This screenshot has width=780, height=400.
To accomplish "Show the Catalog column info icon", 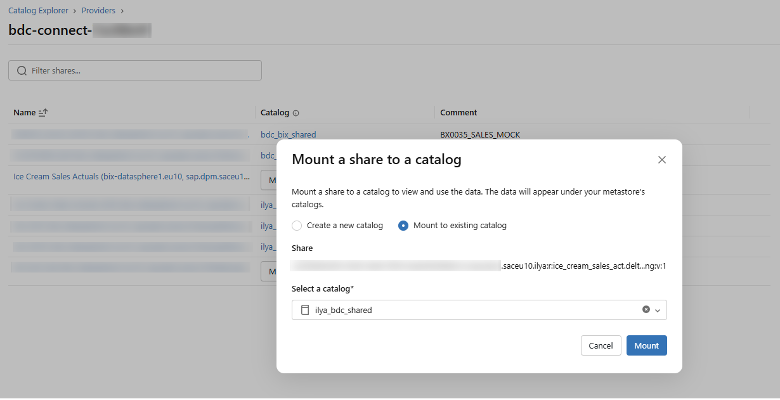I will [x=296, y=113].
